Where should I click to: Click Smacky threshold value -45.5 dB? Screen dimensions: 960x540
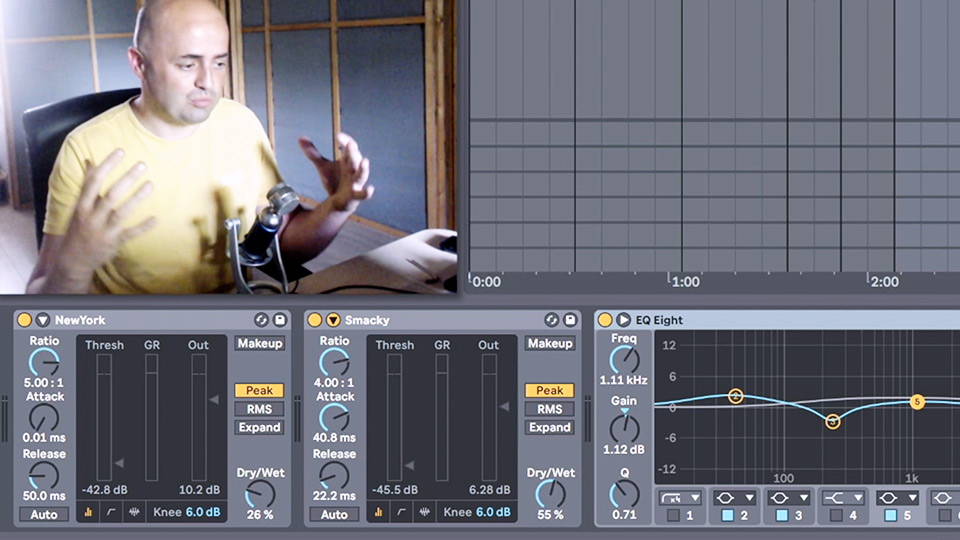coord(395,490)
